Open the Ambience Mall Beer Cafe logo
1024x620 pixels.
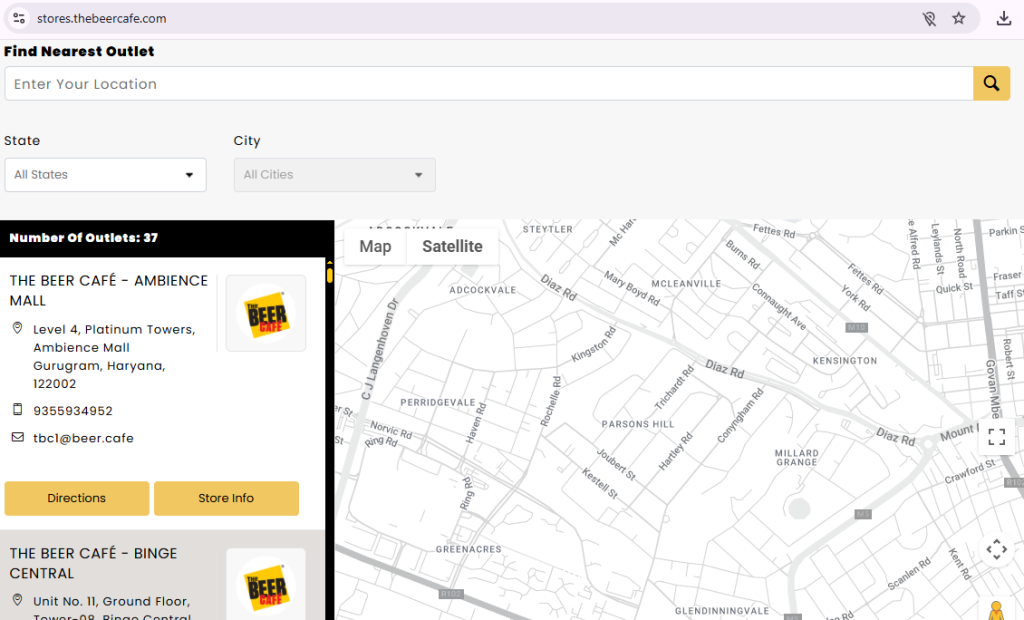coord(266,314)
